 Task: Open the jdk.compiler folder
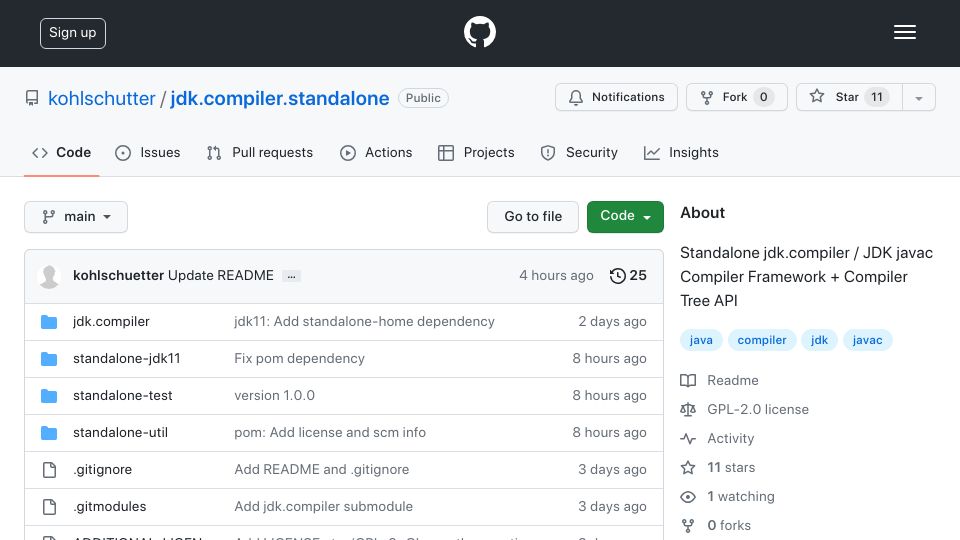point(111,321)
